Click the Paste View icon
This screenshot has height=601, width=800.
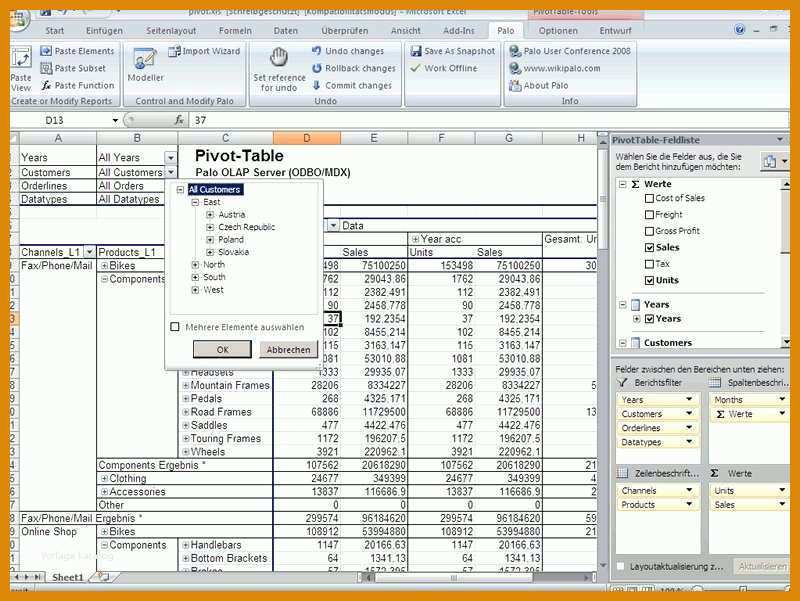point(21,59)
